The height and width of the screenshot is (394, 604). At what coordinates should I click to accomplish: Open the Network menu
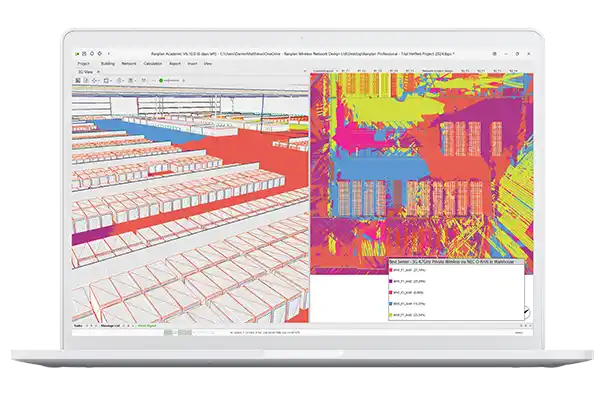129,64
